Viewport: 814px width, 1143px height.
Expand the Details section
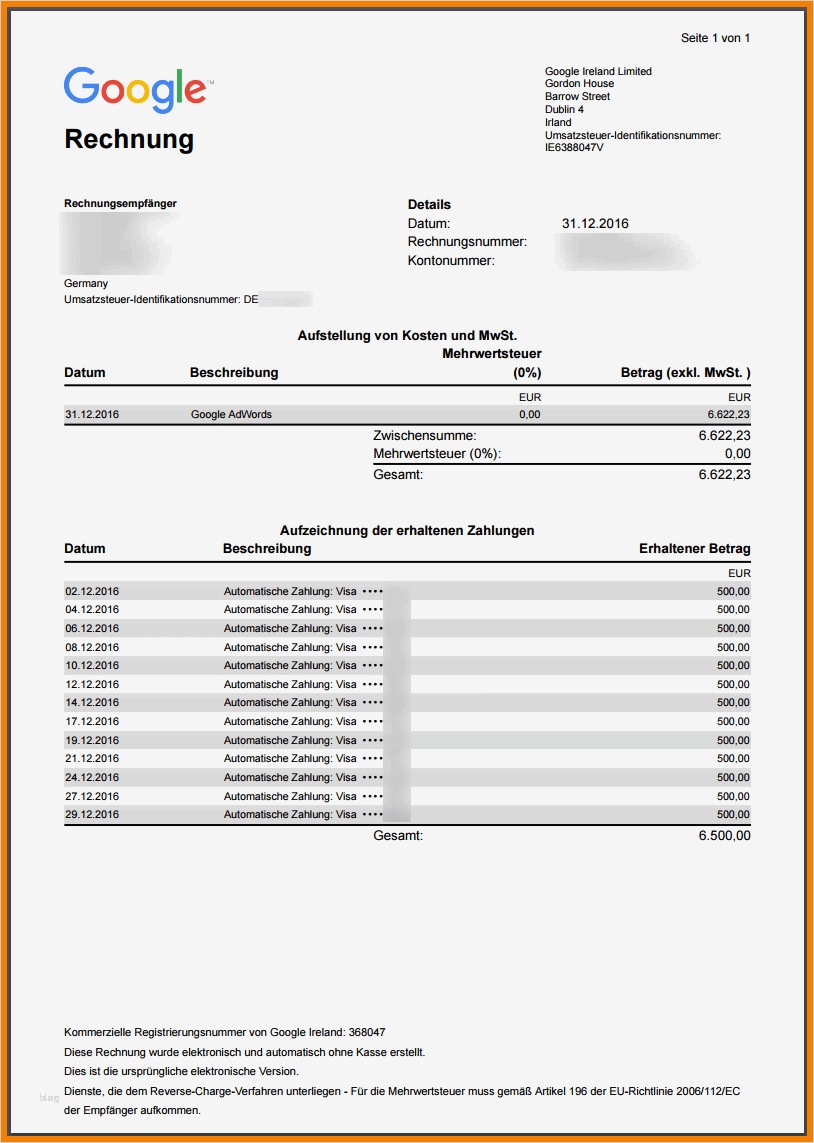tap(427, 204)
